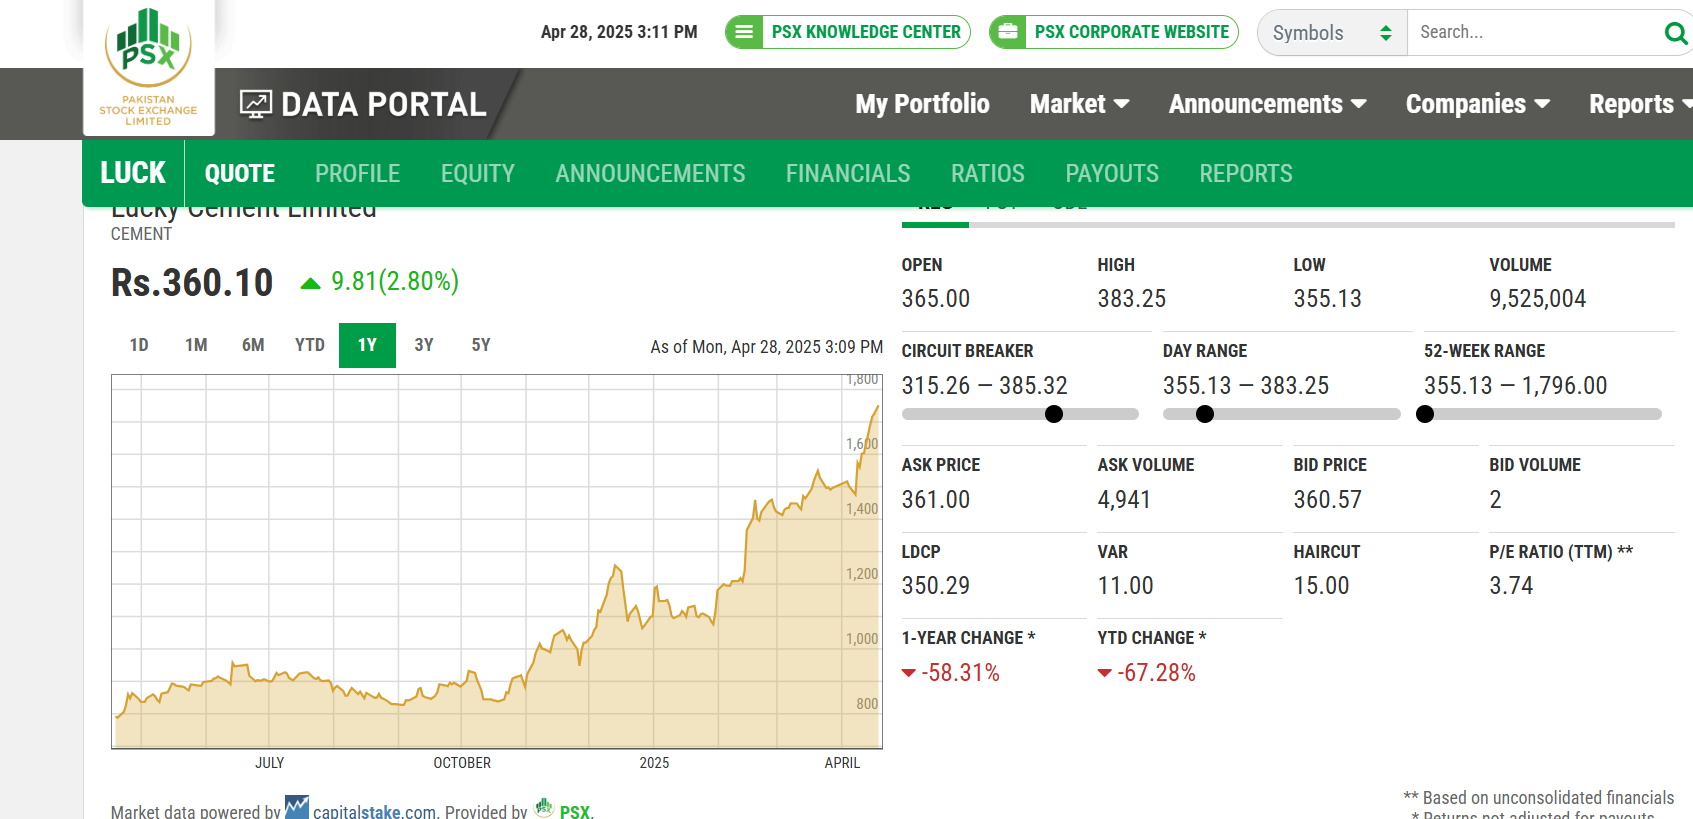
Task: Click the day range marker
Action: click(1205, 414)
